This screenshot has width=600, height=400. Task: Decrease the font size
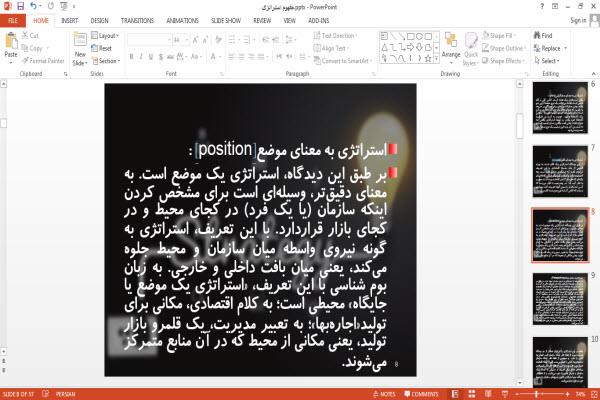point(205,40)
